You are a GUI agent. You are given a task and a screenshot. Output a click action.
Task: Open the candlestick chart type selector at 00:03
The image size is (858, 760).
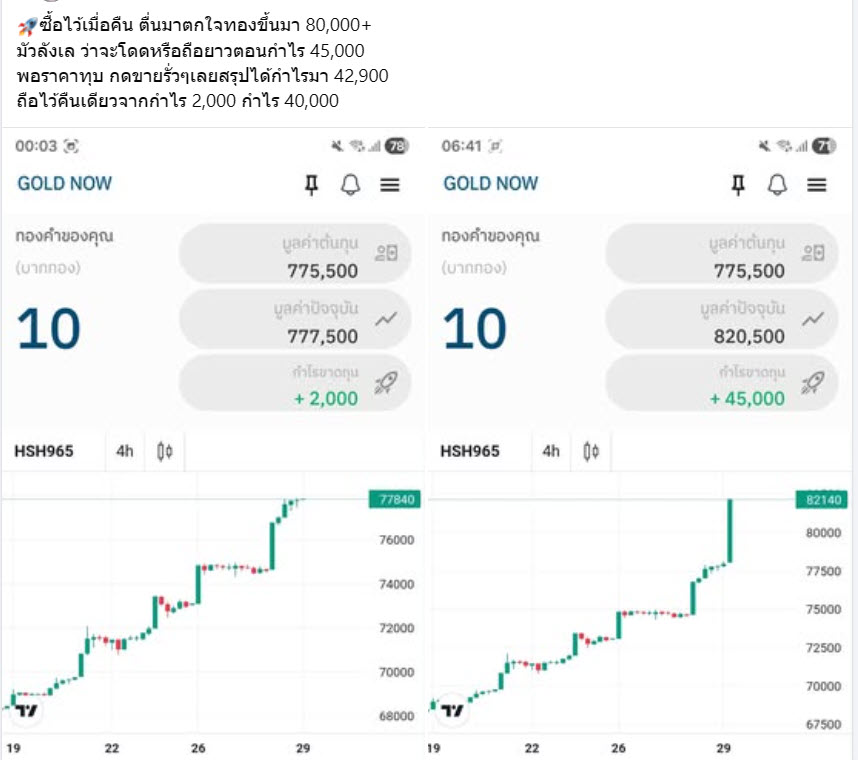click(165, 451)
